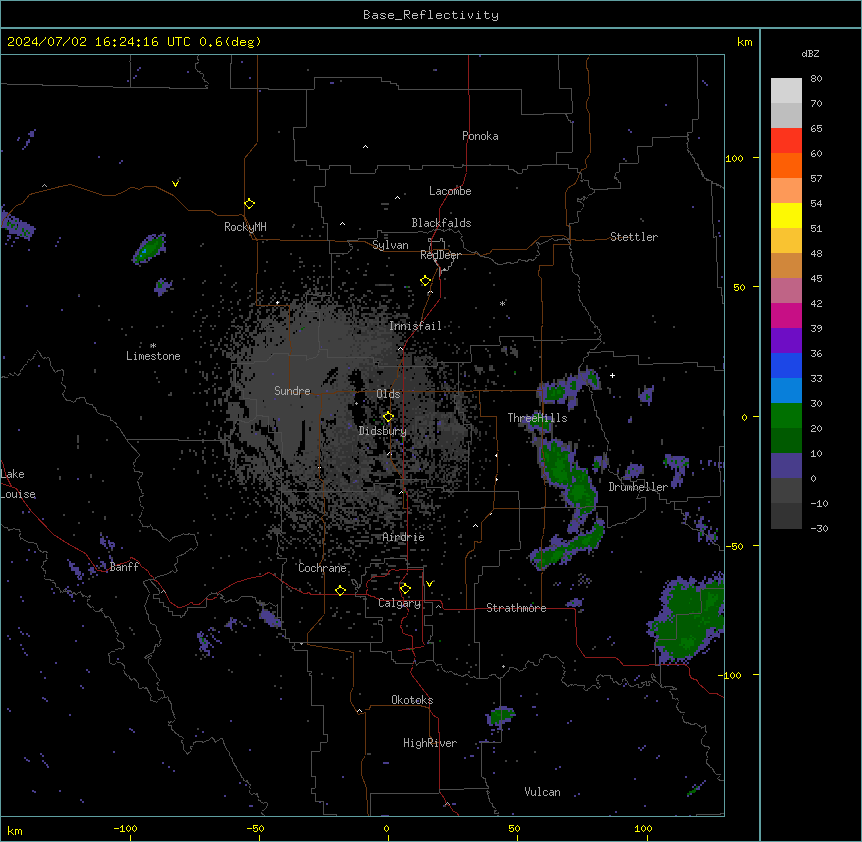The height and width of the screenshot is (842, 862).
Task: Click the yellow radar site marker near Olds
Action: click(388, 417)
